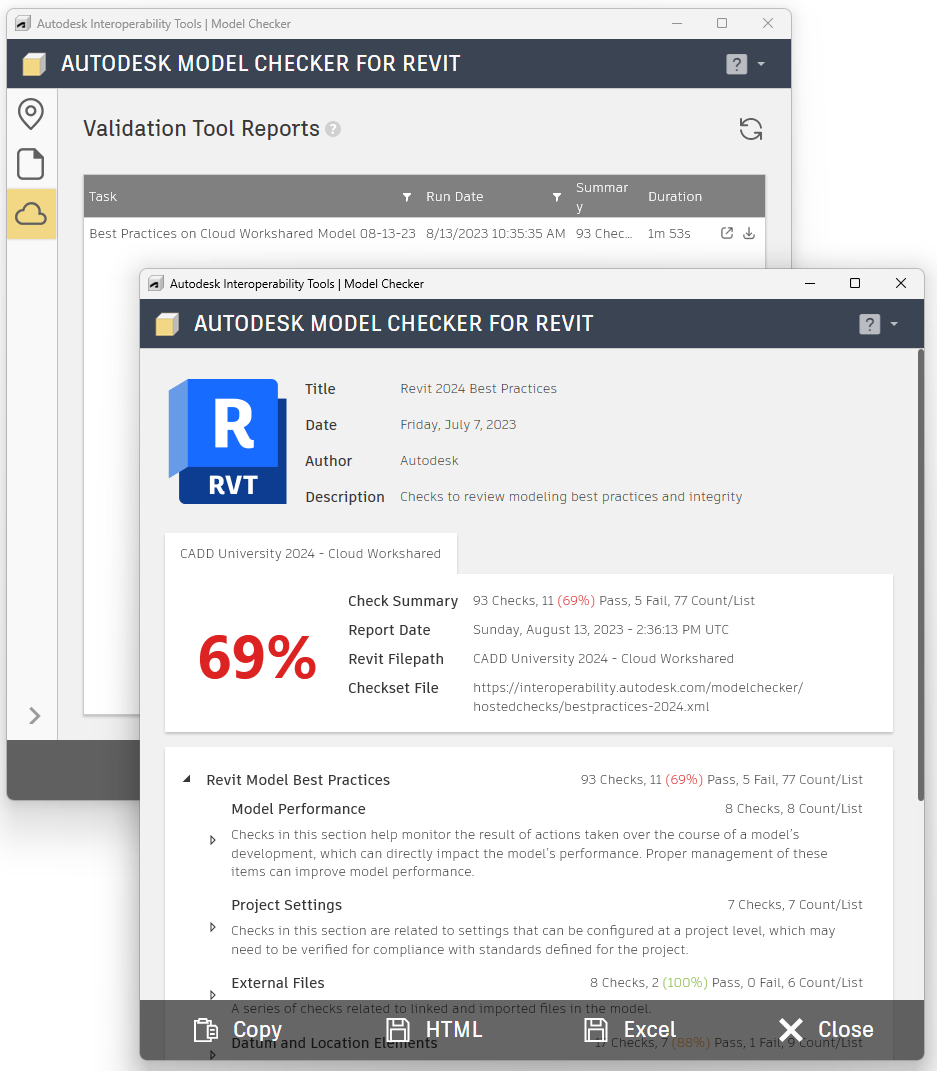This screenshot has width=937, height=1071.
Task: Click the Model Performance heading
Action: tap(298, 809)
